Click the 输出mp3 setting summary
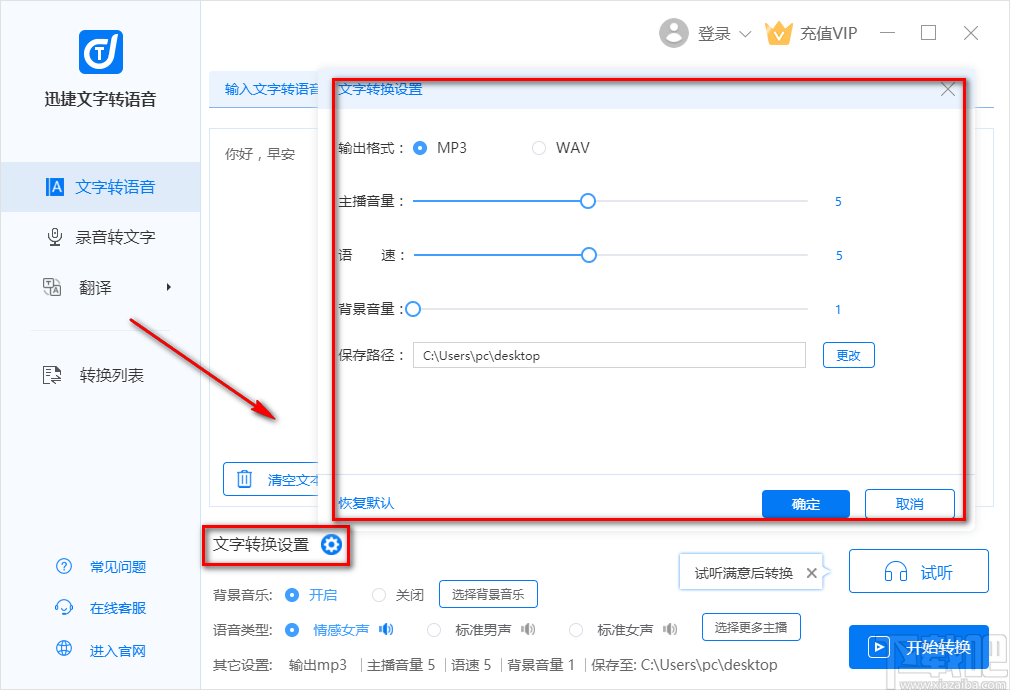 318,665
